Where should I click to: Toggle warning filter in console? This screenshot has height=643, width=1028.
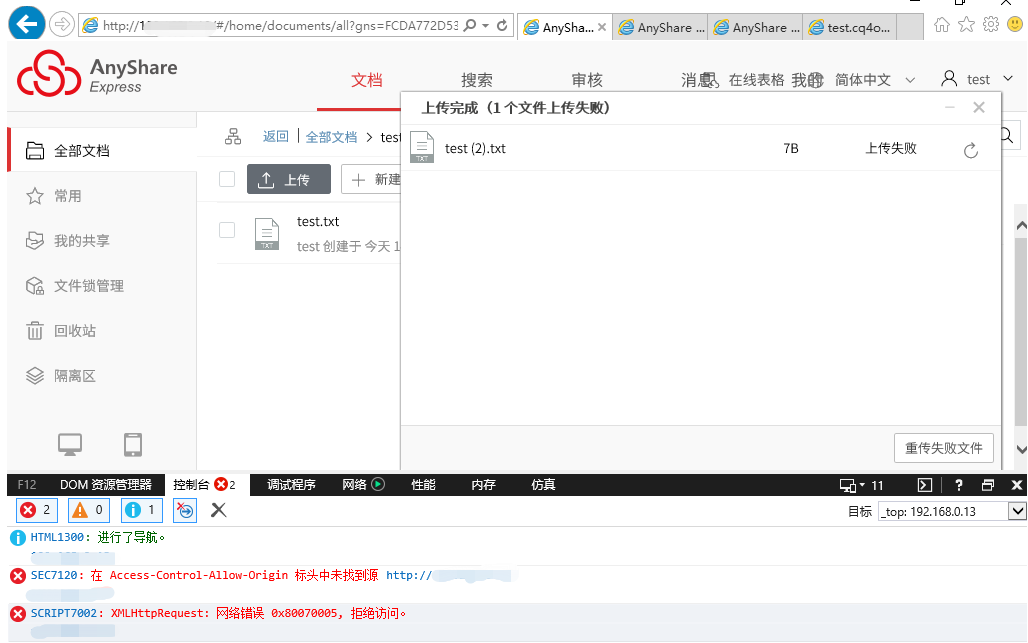89,510
